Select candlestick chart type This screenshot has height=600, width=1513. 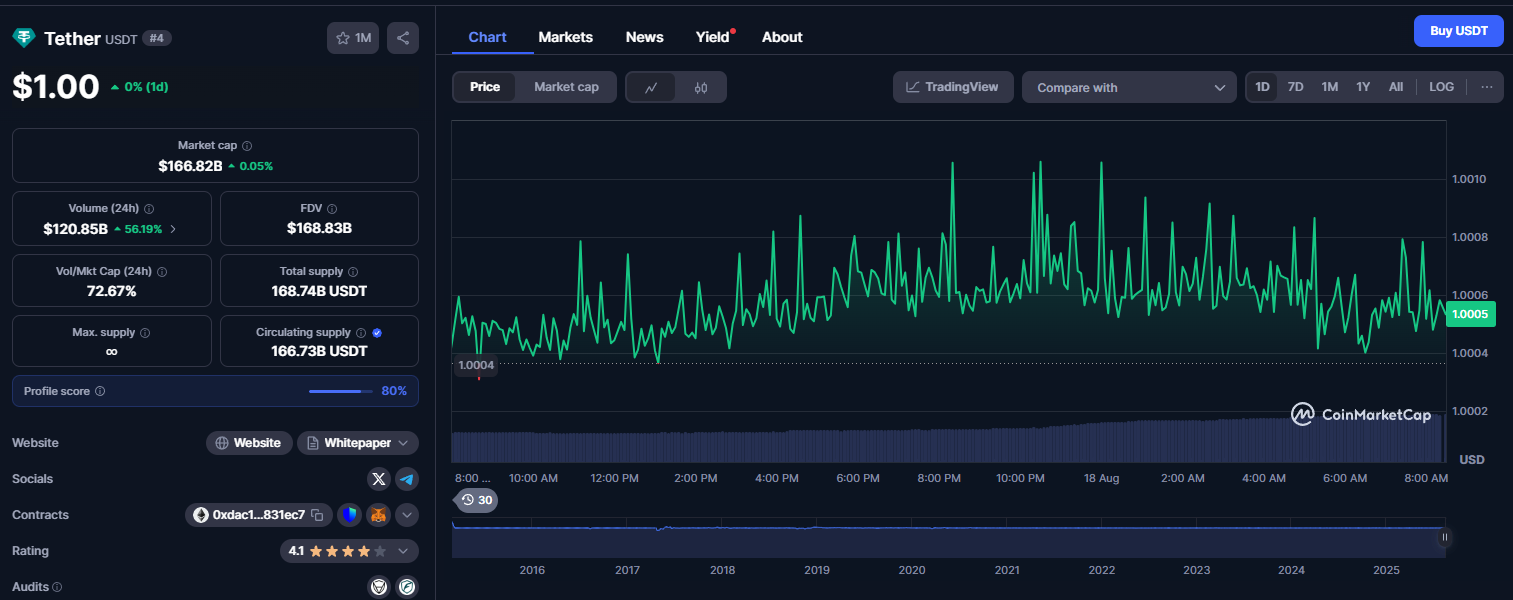701,87
